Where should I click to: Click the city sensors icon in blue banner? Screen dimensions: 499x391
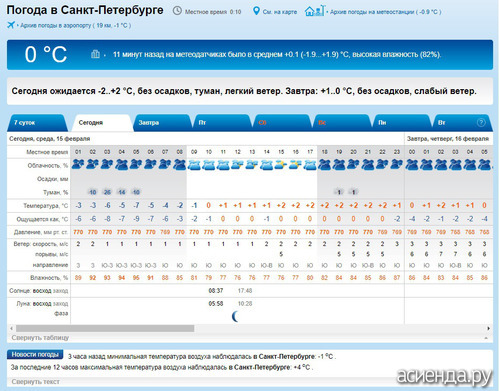(95, 54)
